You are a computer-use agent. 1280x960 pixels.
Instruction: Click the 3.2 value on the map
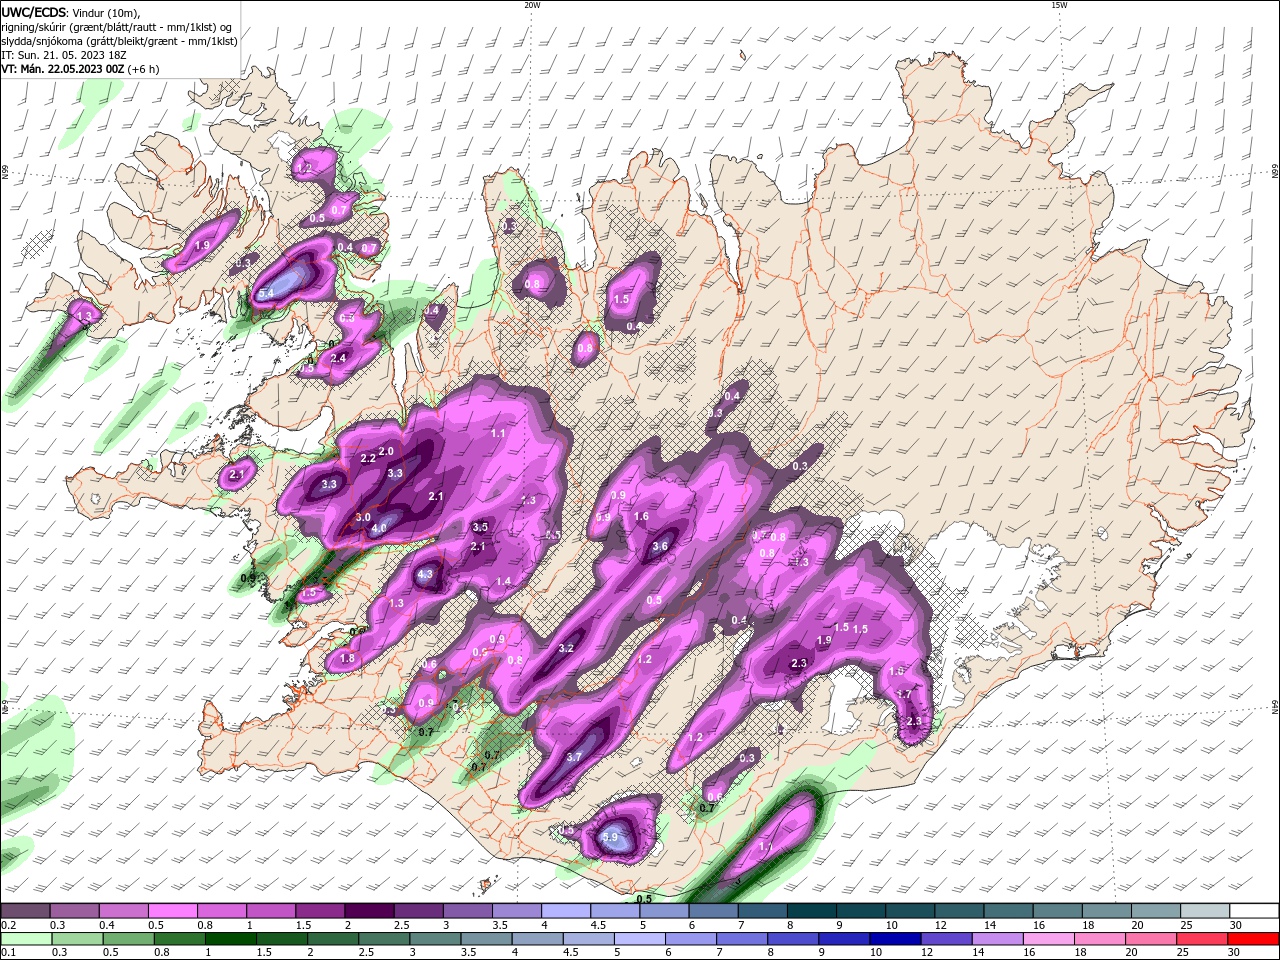coord(566,649)
